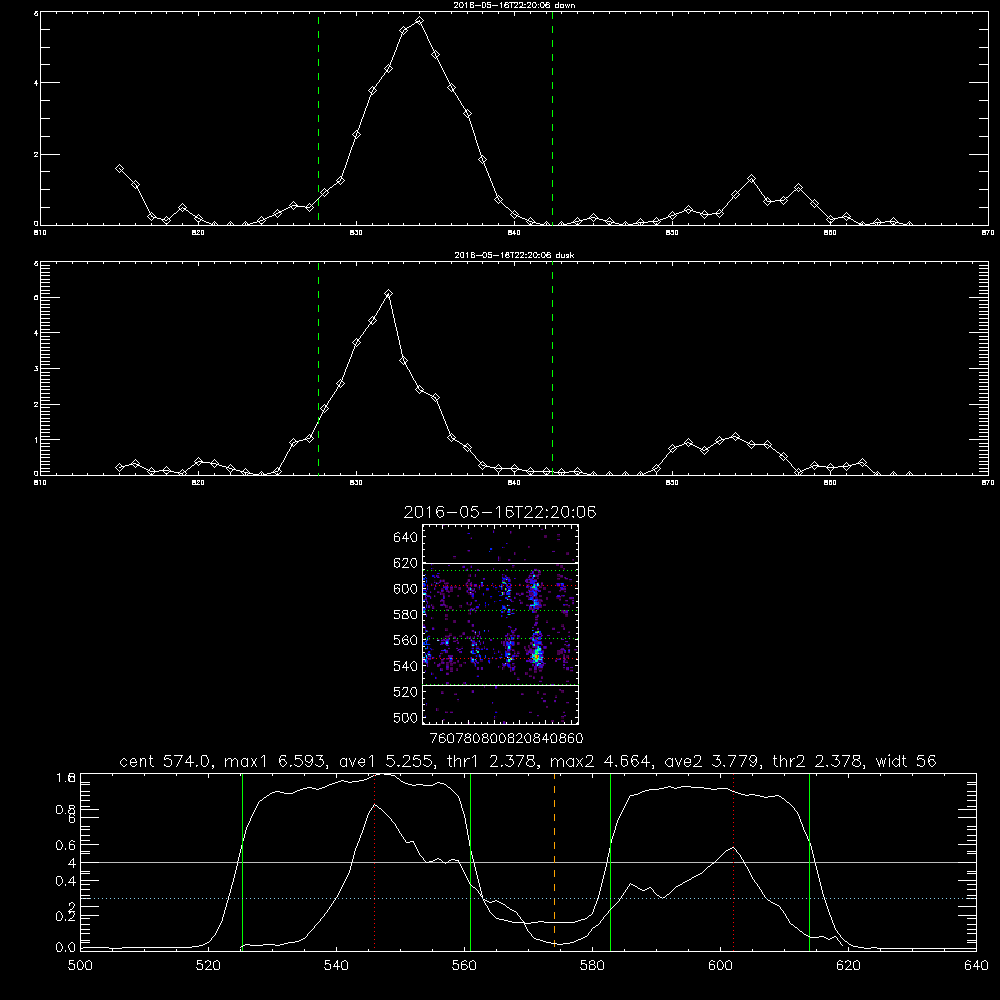Image resolution: width=1000 pixels, height=1000 pixels.
Task: Click the 620 tick label on the bottom plot x-axis
Action: click(848, 966)
